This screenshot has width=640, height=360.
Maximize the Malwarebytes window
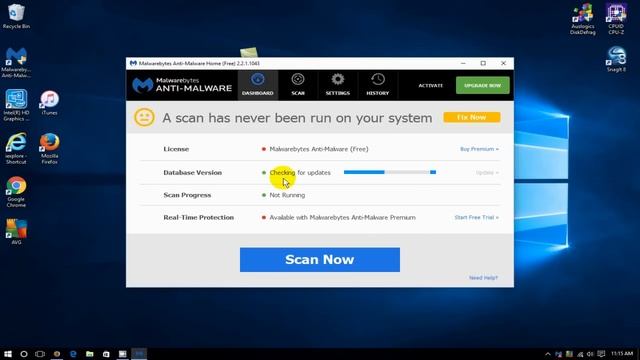(x=483, y=63)
